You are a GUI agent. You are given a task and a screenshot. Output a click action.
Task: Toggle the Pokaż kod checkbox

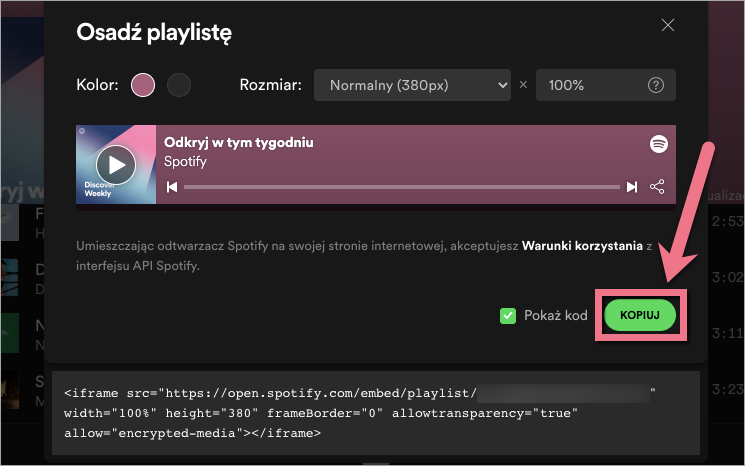[x=508, y=316]
